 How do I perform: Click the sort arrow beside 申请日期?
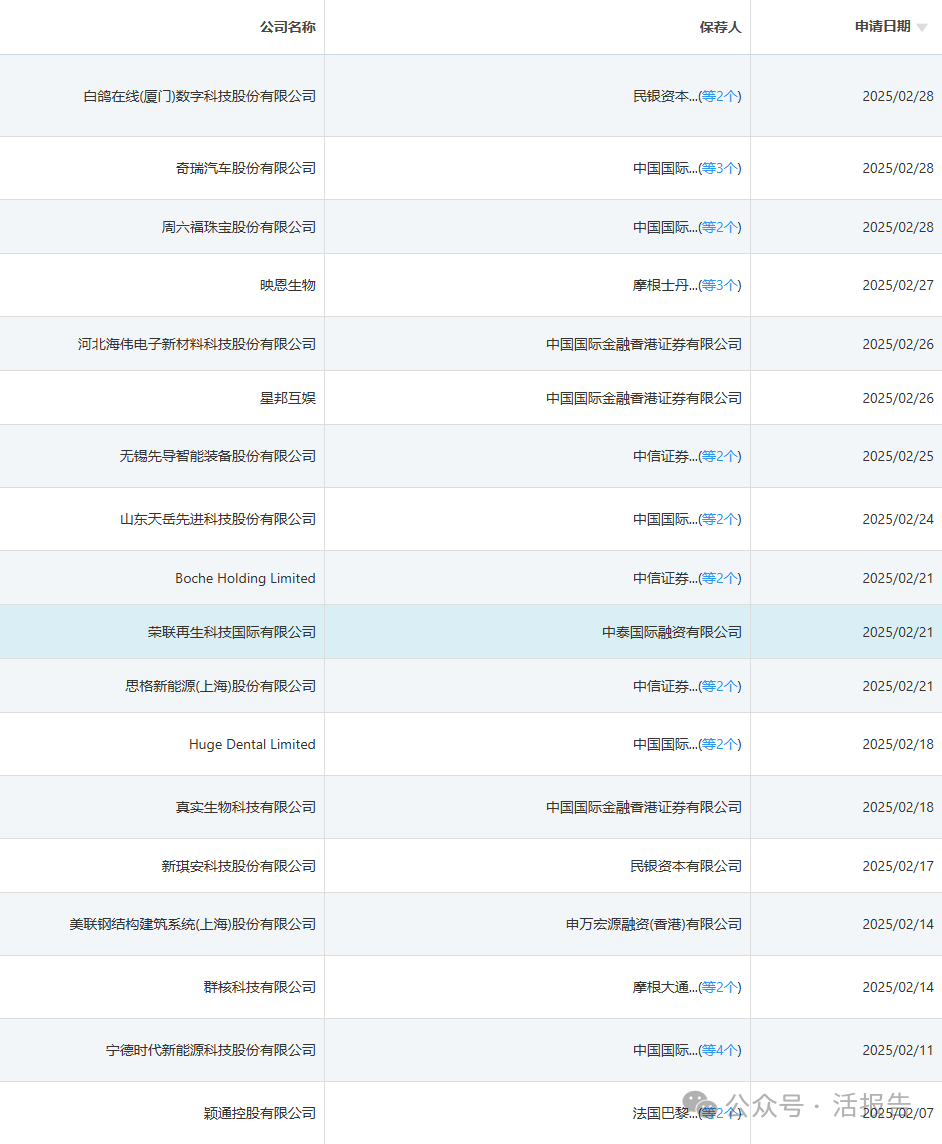pyautogui.click(x=921, y=28)
